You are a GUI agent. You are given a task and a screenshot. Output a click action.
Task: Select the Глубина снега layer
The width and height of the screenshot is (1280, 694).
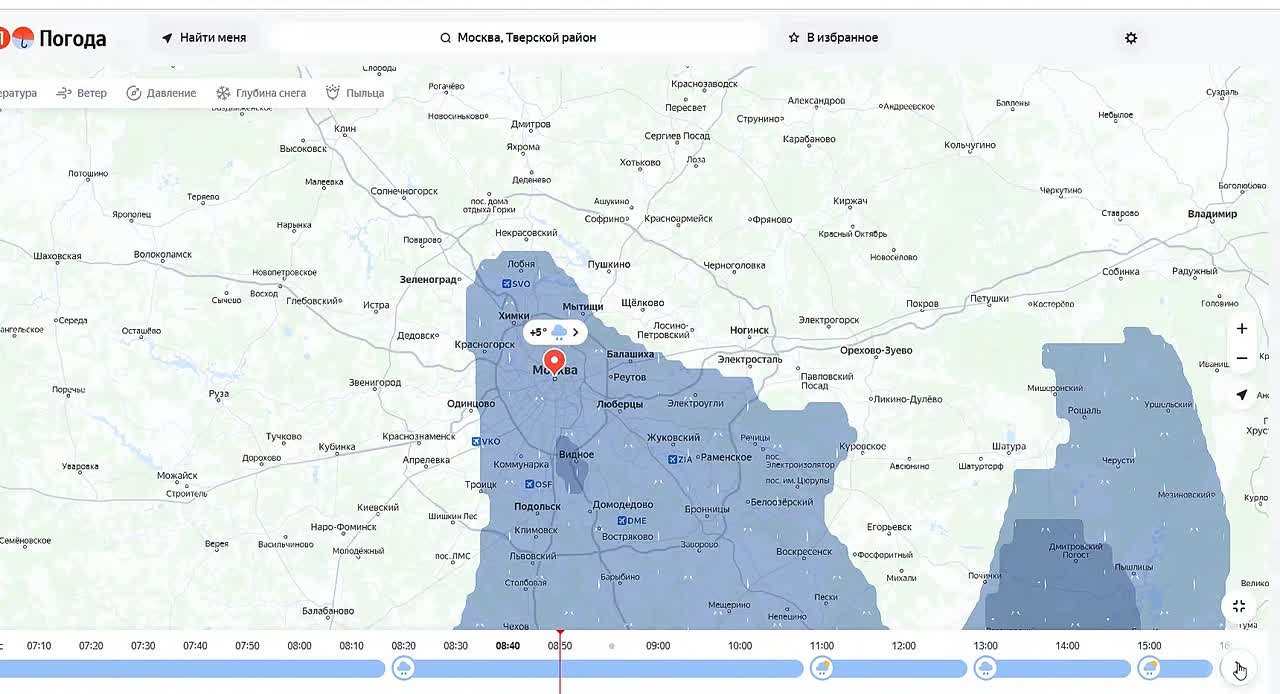pyautogui.click(x=261, y=93)
